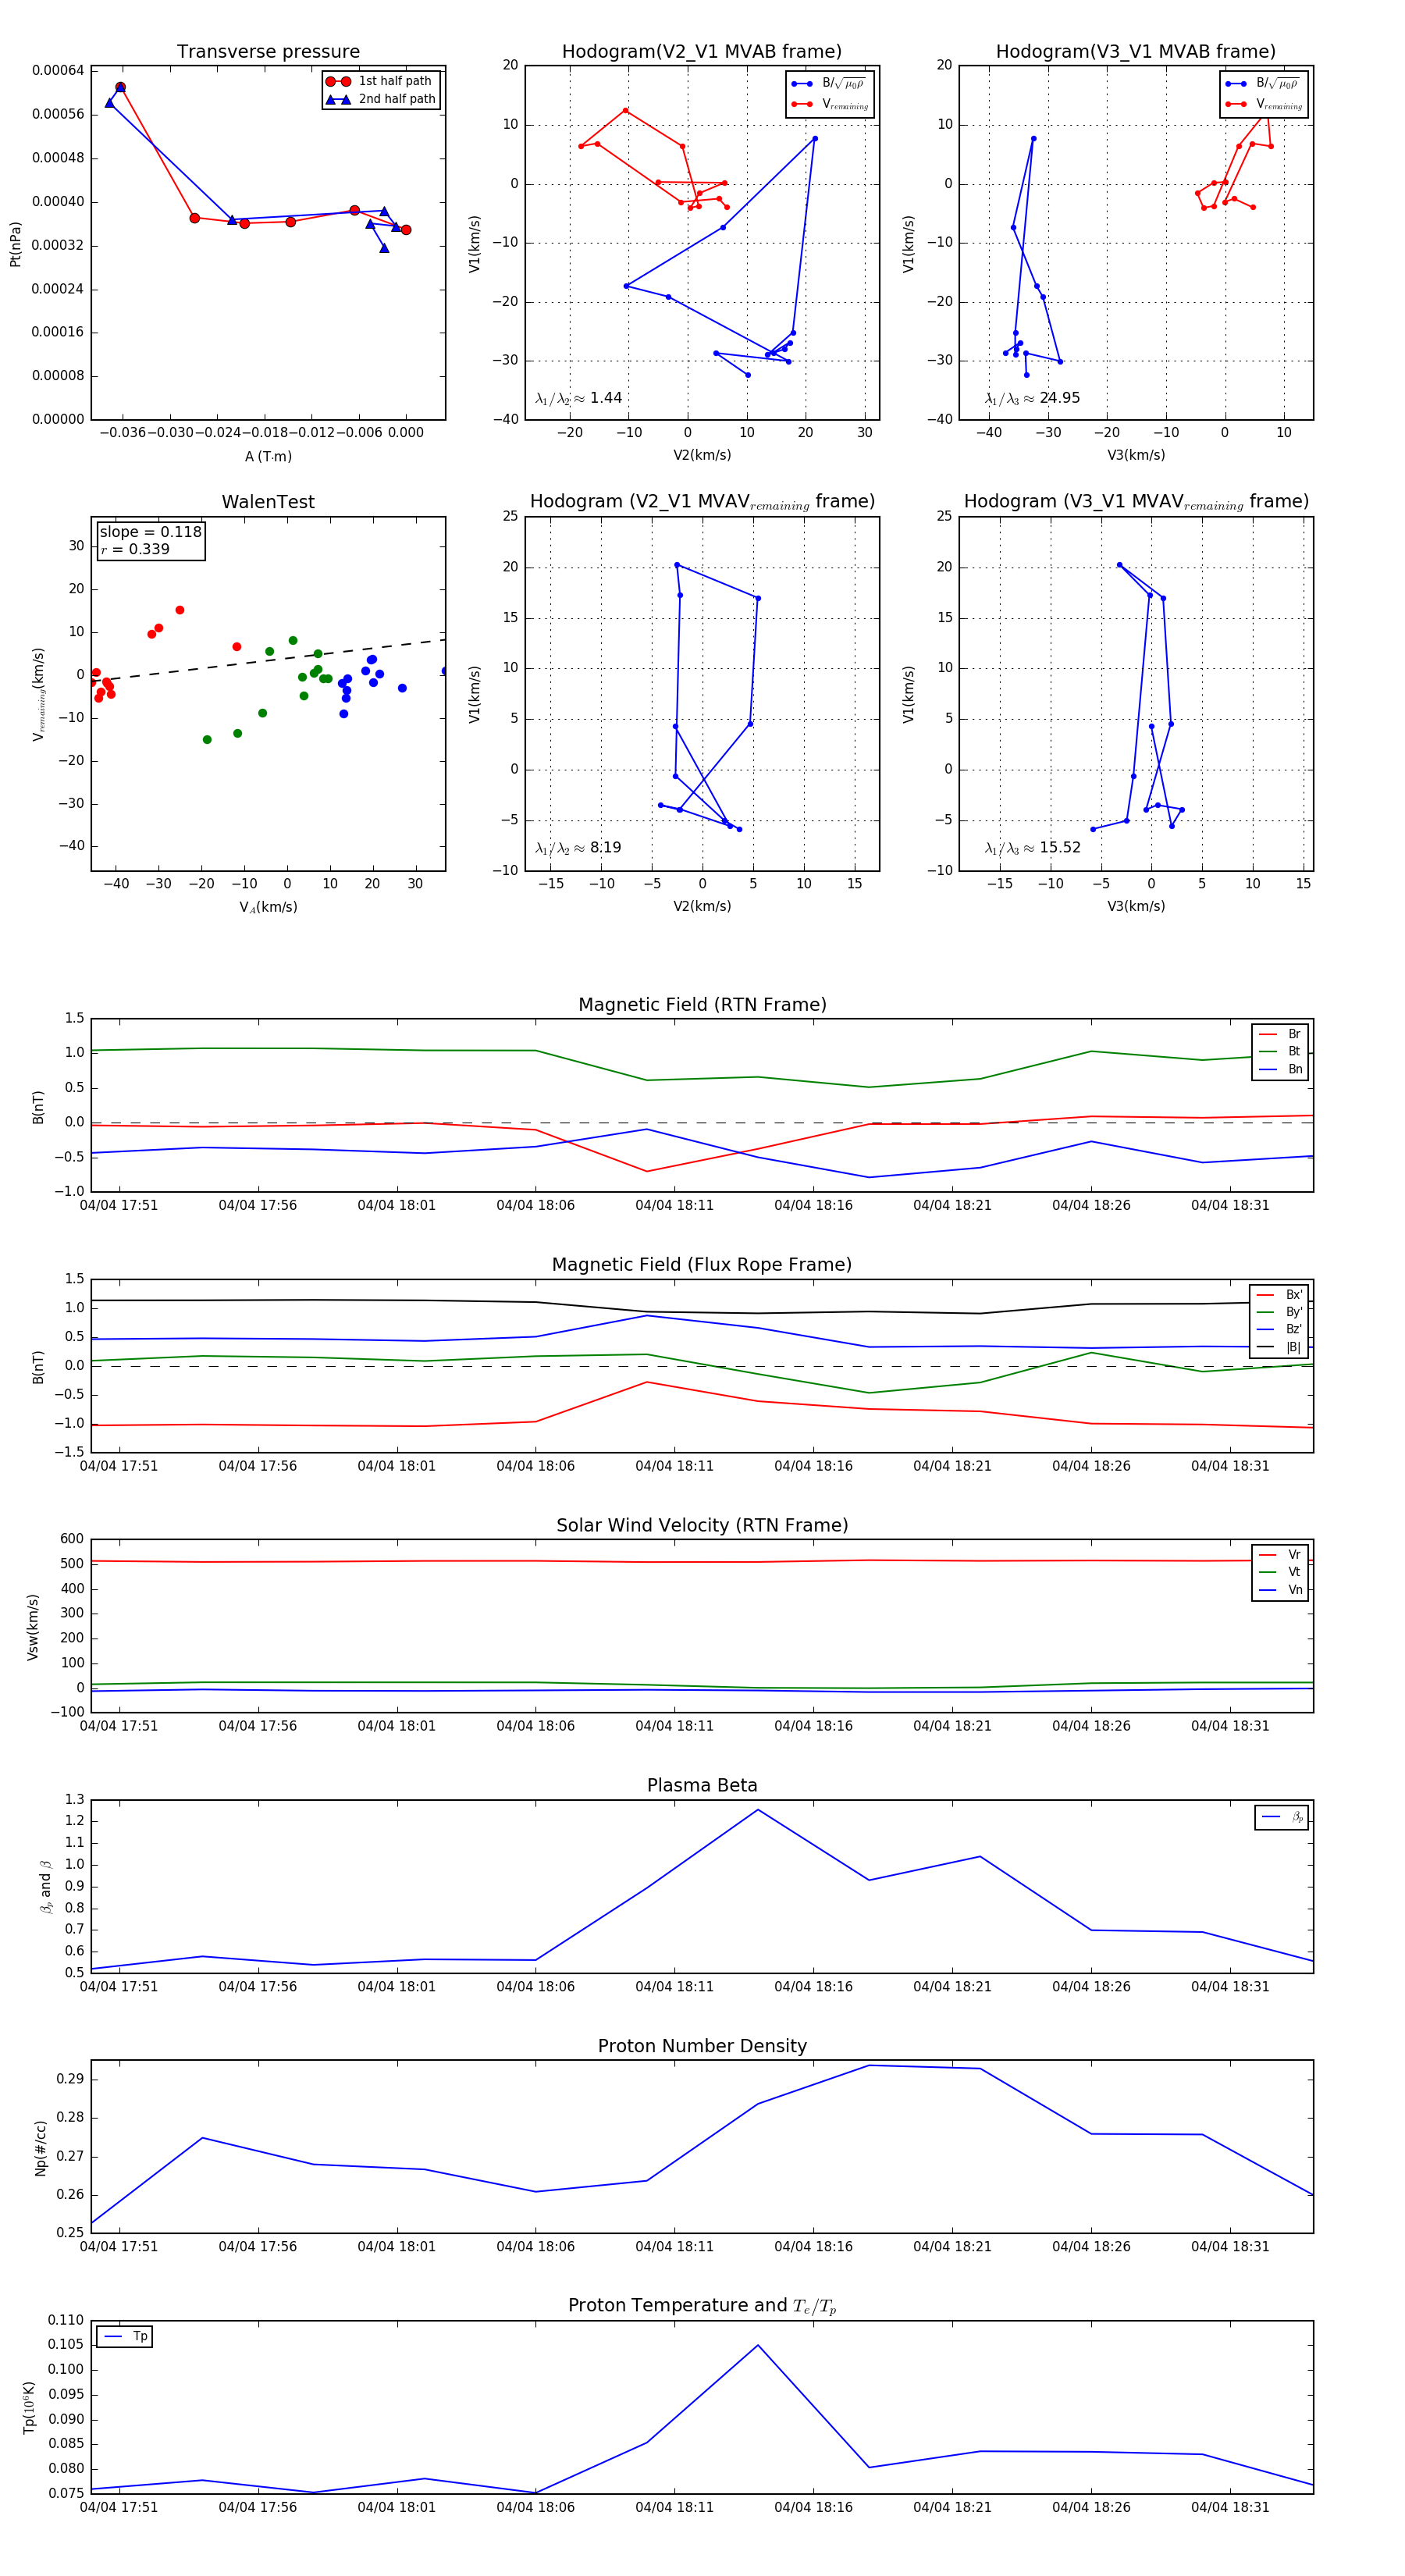This screenshot has height=2576, width=1405.
Task: Click the 'Pt(nPa)' axis label
Action: pos(15,244)
